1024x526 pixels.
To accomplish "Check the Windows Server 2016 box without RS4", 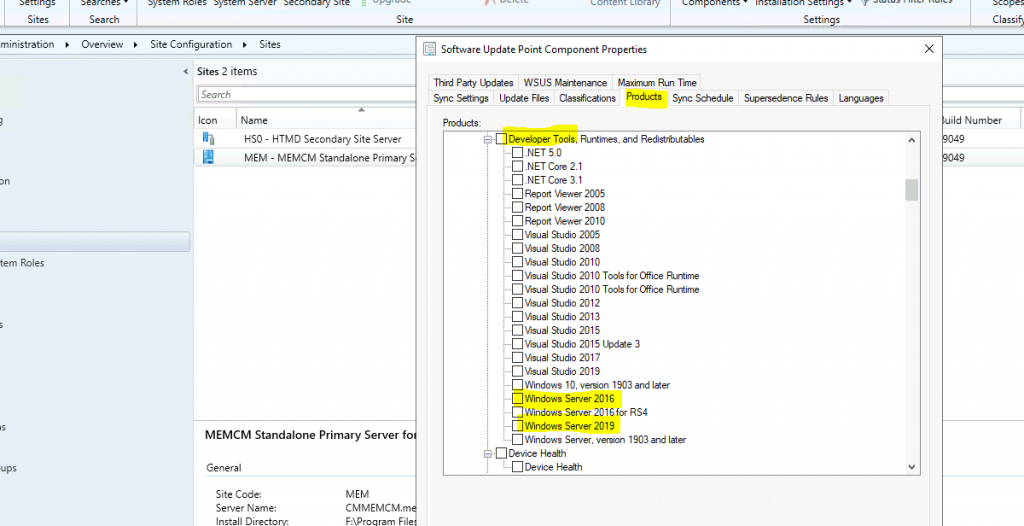I will tap(517, 399).
